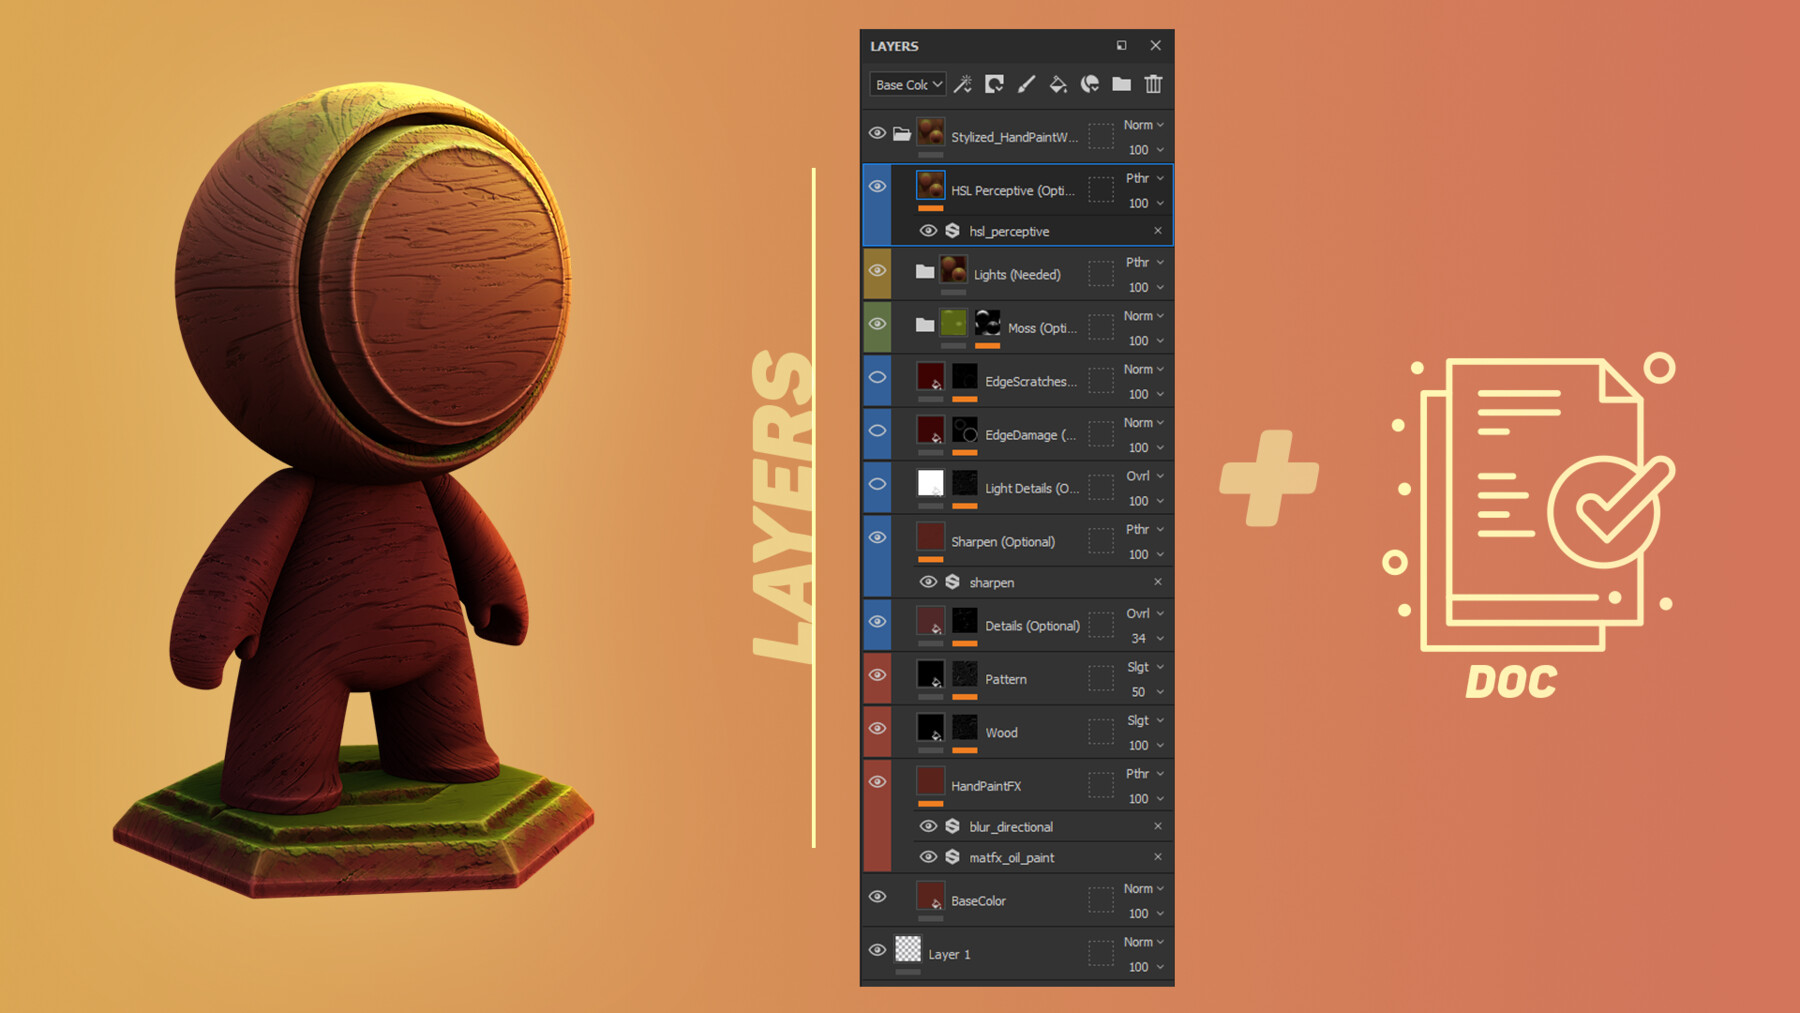Select the Sharpen (Optional) layer

tap(1018, 541)
